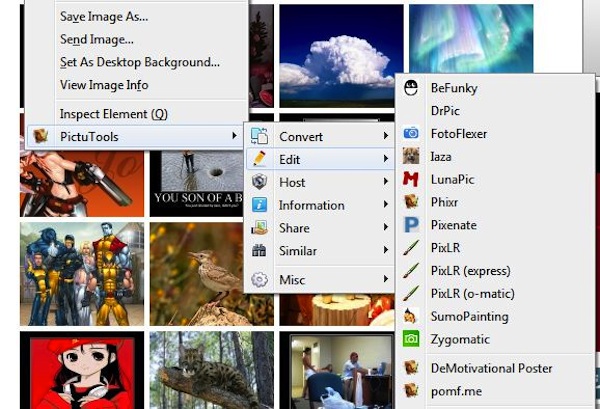Click the green Zygomatic camera icon
The image size is (600, 409).
[411, 339]
